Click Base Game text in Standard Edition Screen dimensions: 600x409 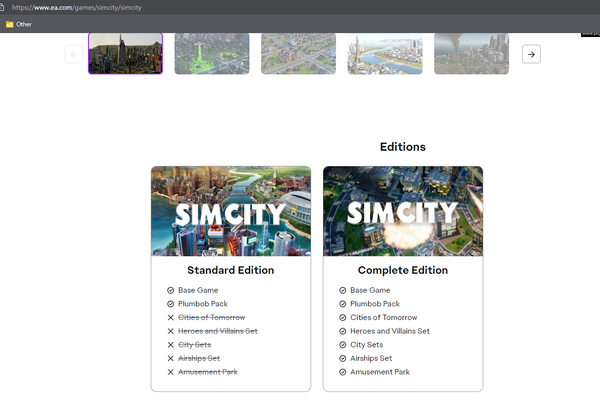point(198,290)
